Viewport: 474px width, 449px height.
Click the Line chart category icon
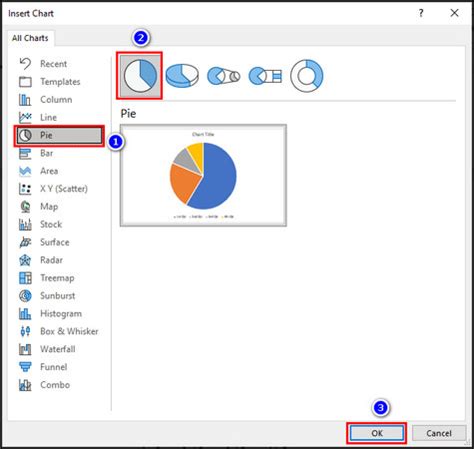click(25, 117)
